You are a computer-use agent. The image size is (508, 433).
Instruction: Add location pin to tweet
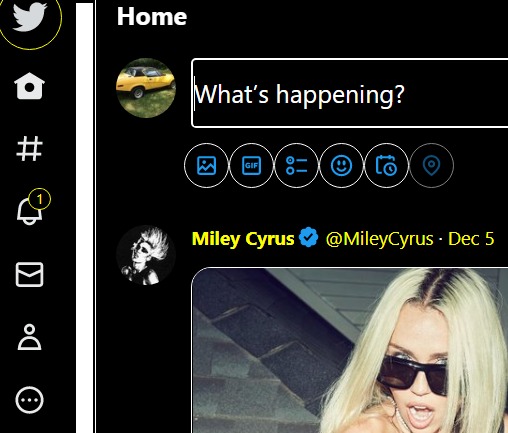(431, 165)
